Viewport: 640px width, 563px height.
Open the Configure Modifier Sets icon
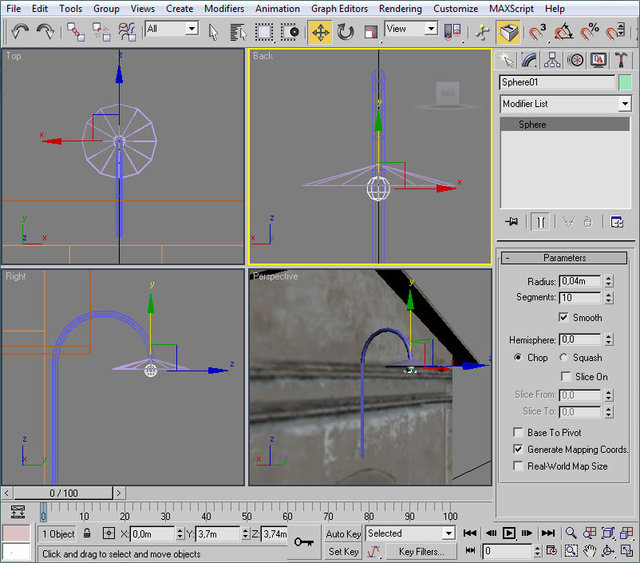pos(617,221)
